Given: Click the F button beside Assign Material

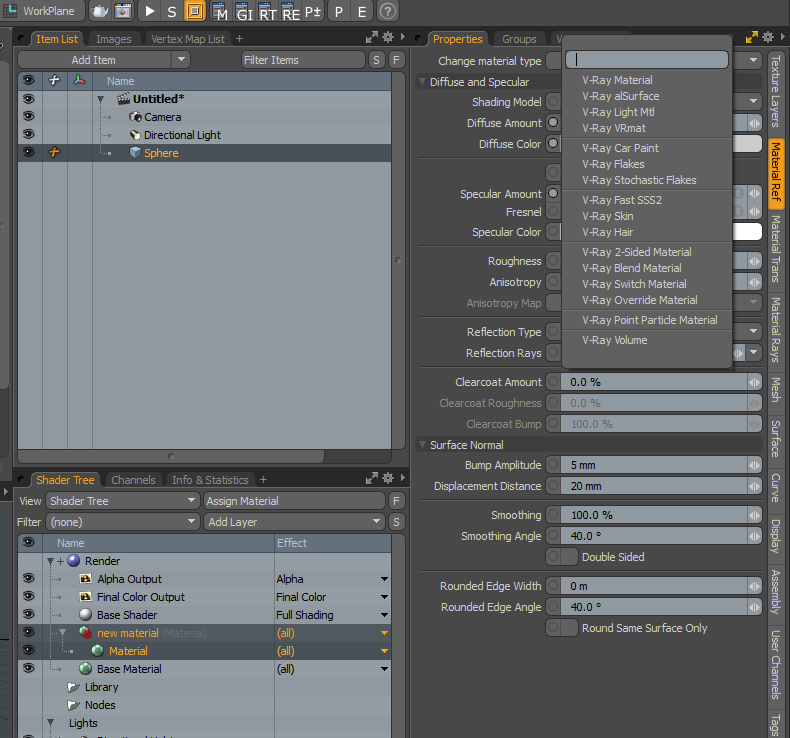Looking at the screenshot, I should coord(396,501).
